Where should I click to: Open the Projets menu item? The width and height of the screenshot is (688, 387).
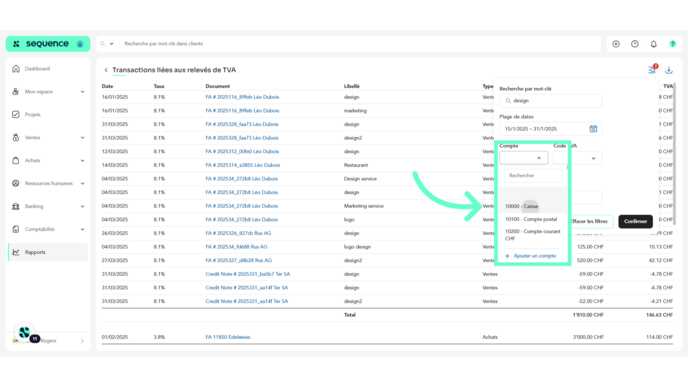pyautogui.click(x=32, y=115)
